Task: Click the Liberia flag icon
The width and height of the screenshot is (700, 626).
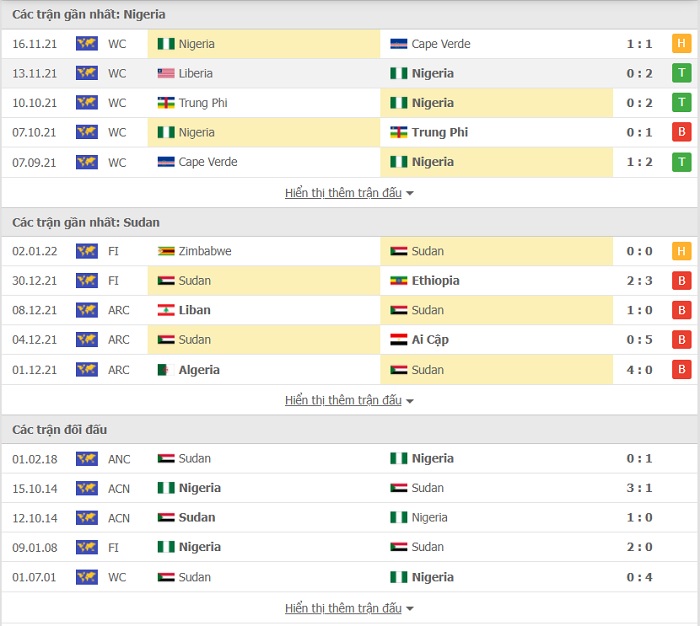Action: [166, 73]
